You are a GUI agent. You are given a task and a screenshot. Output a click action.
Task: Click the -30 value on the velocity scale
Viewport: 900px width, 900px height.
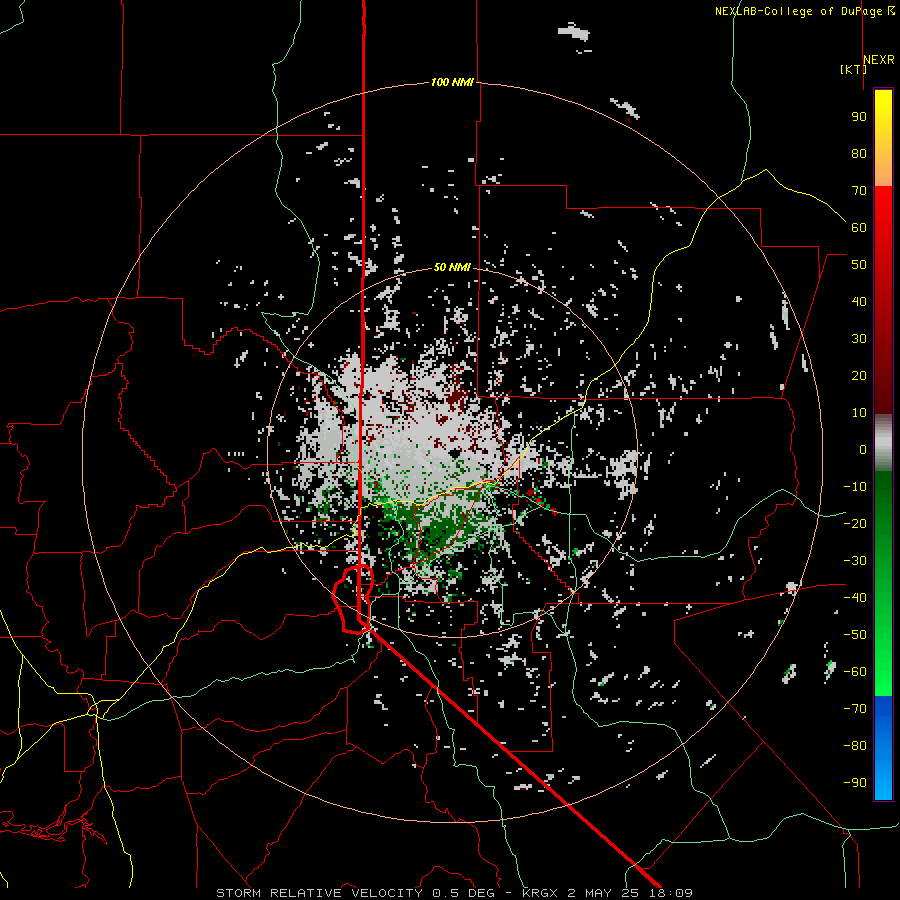(x=855, y=561)
